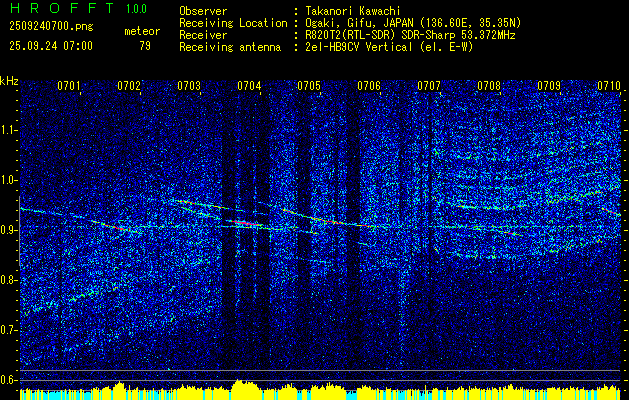The image size is (629, 400).
Task: Click the meteor count 79
Action: (145, 46)
